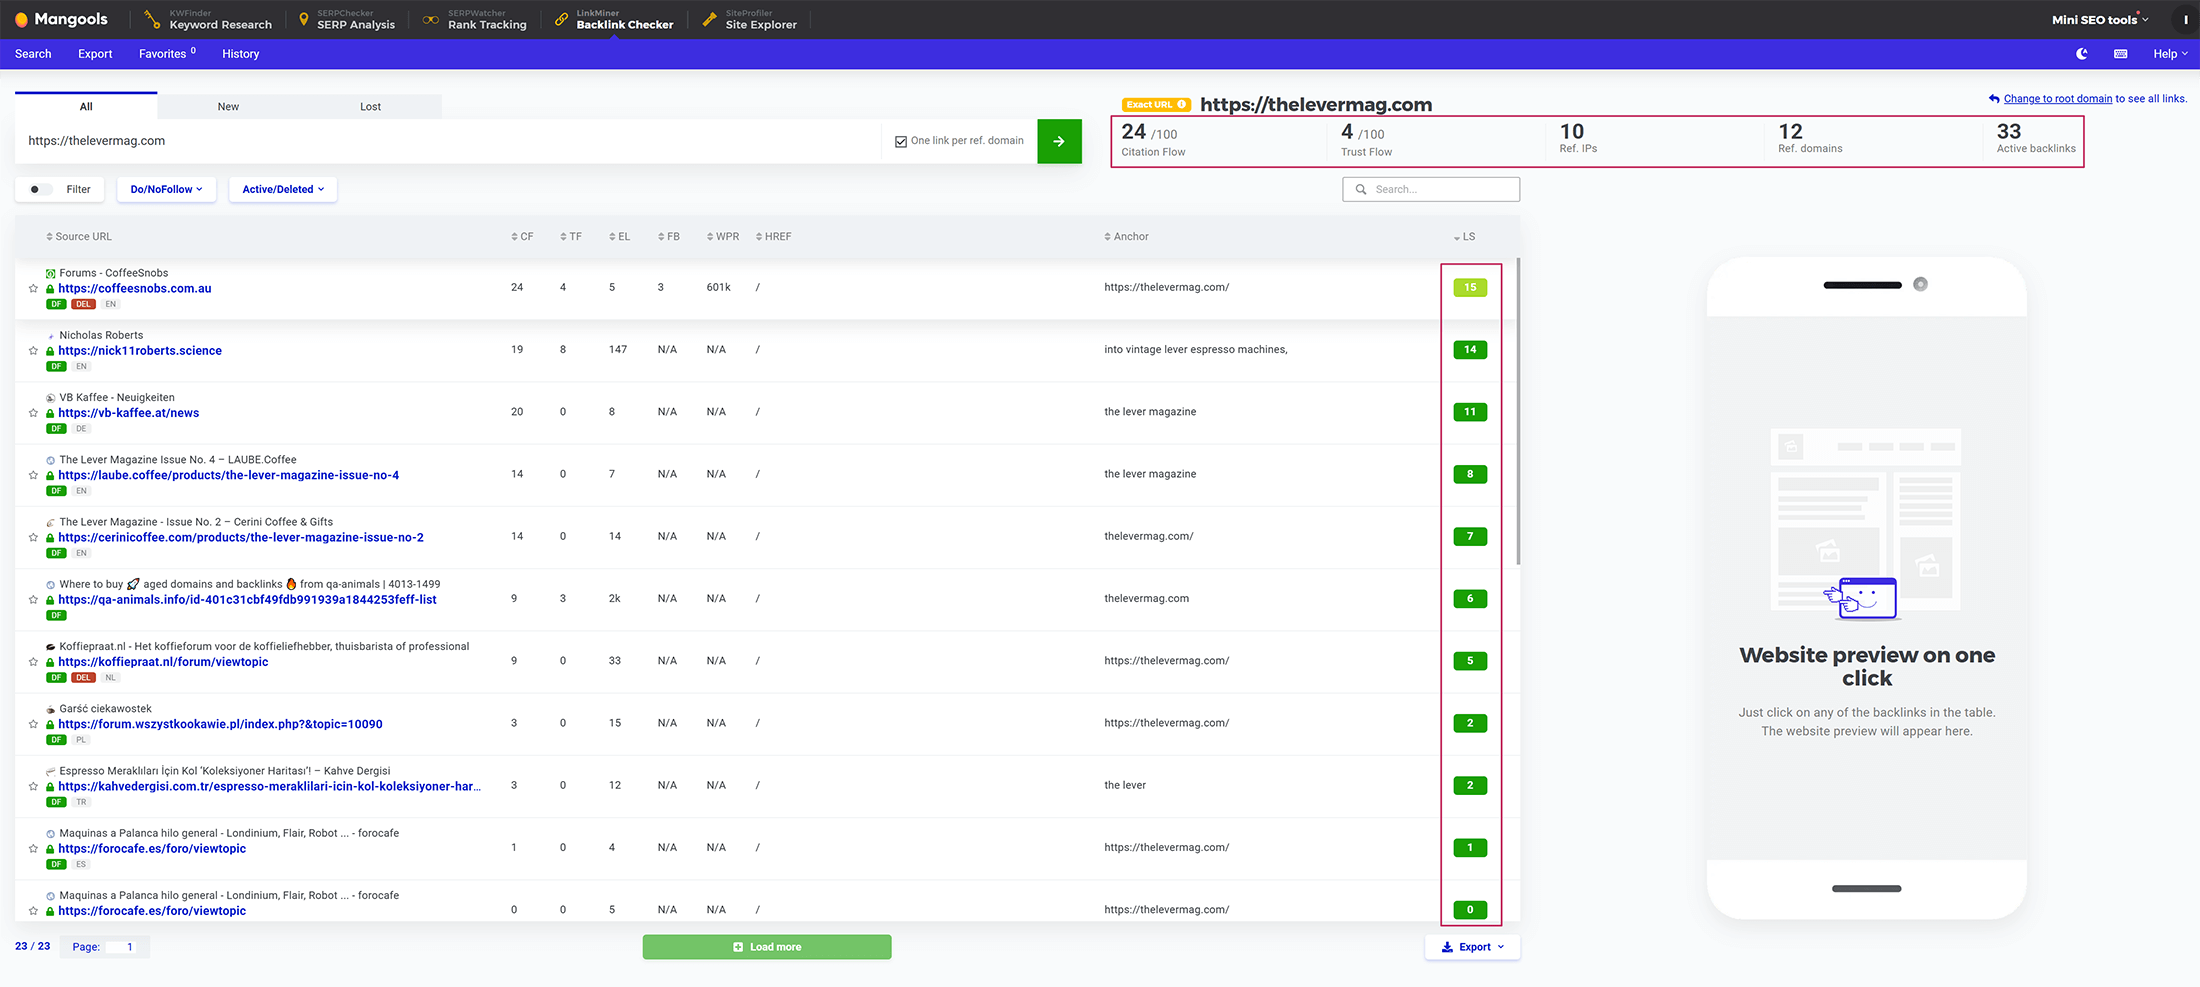Click the Page number field
This screenshot has width=2200, height=987.
[x=122, y=947]
